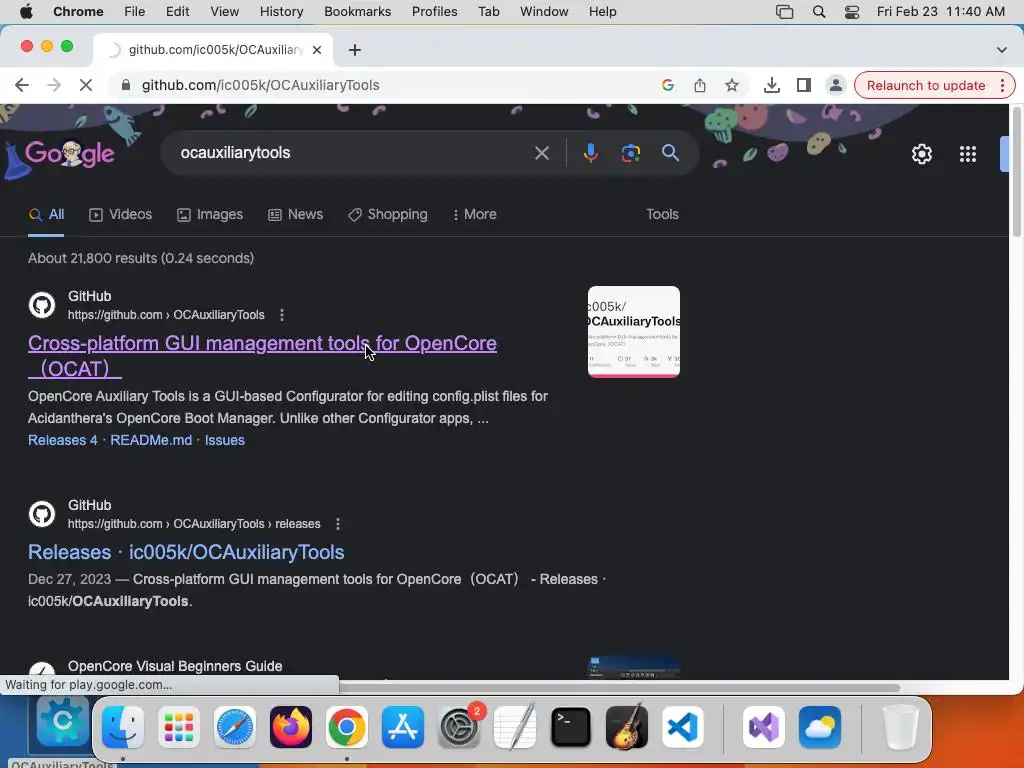Open Cross-platform GUI management tools result
Screen dimensions: 1024x768
(x=262, y=356)
